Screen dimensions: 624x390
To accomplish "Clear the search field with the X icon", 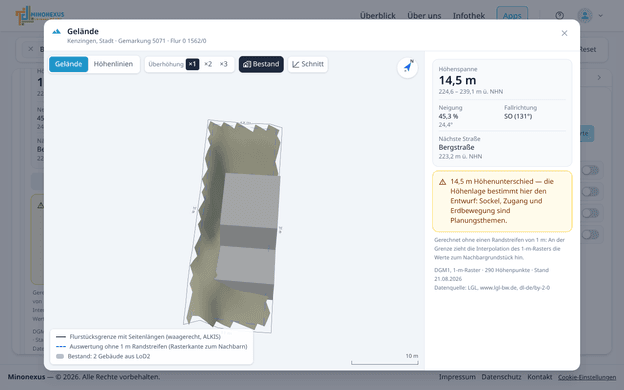I will pos(31,49).
